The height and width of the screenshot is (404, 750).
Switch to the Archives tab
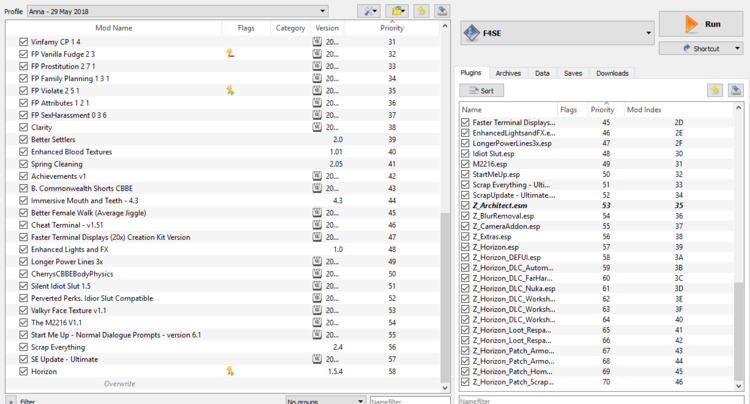click(x=508, y=73)
